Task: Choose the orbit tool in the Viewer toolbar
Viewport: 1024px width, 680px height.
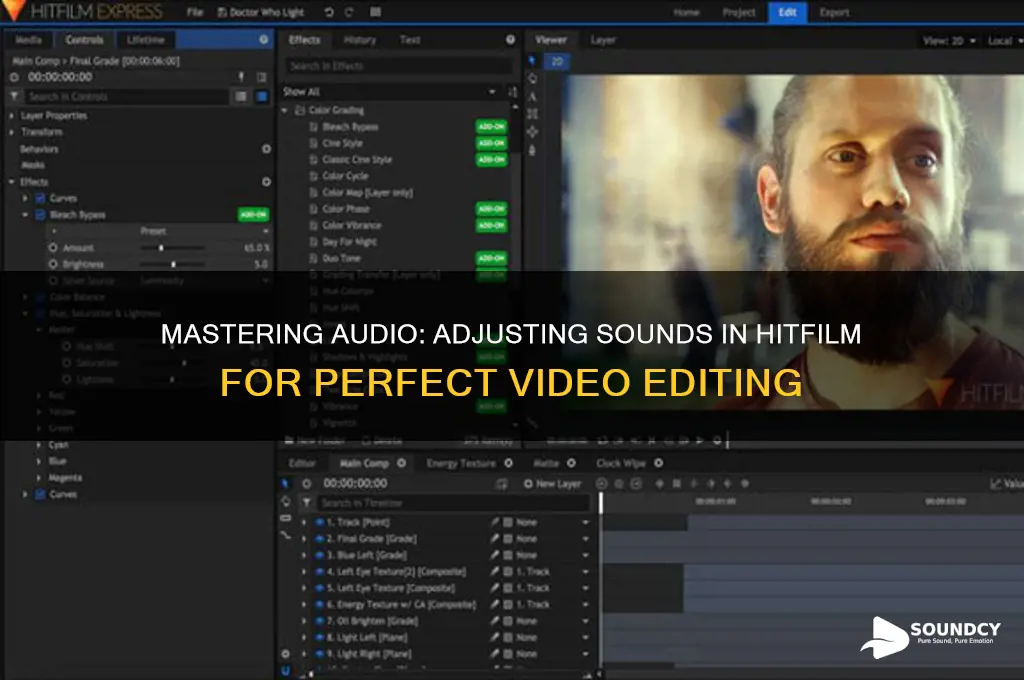Action: click(532, 132)
